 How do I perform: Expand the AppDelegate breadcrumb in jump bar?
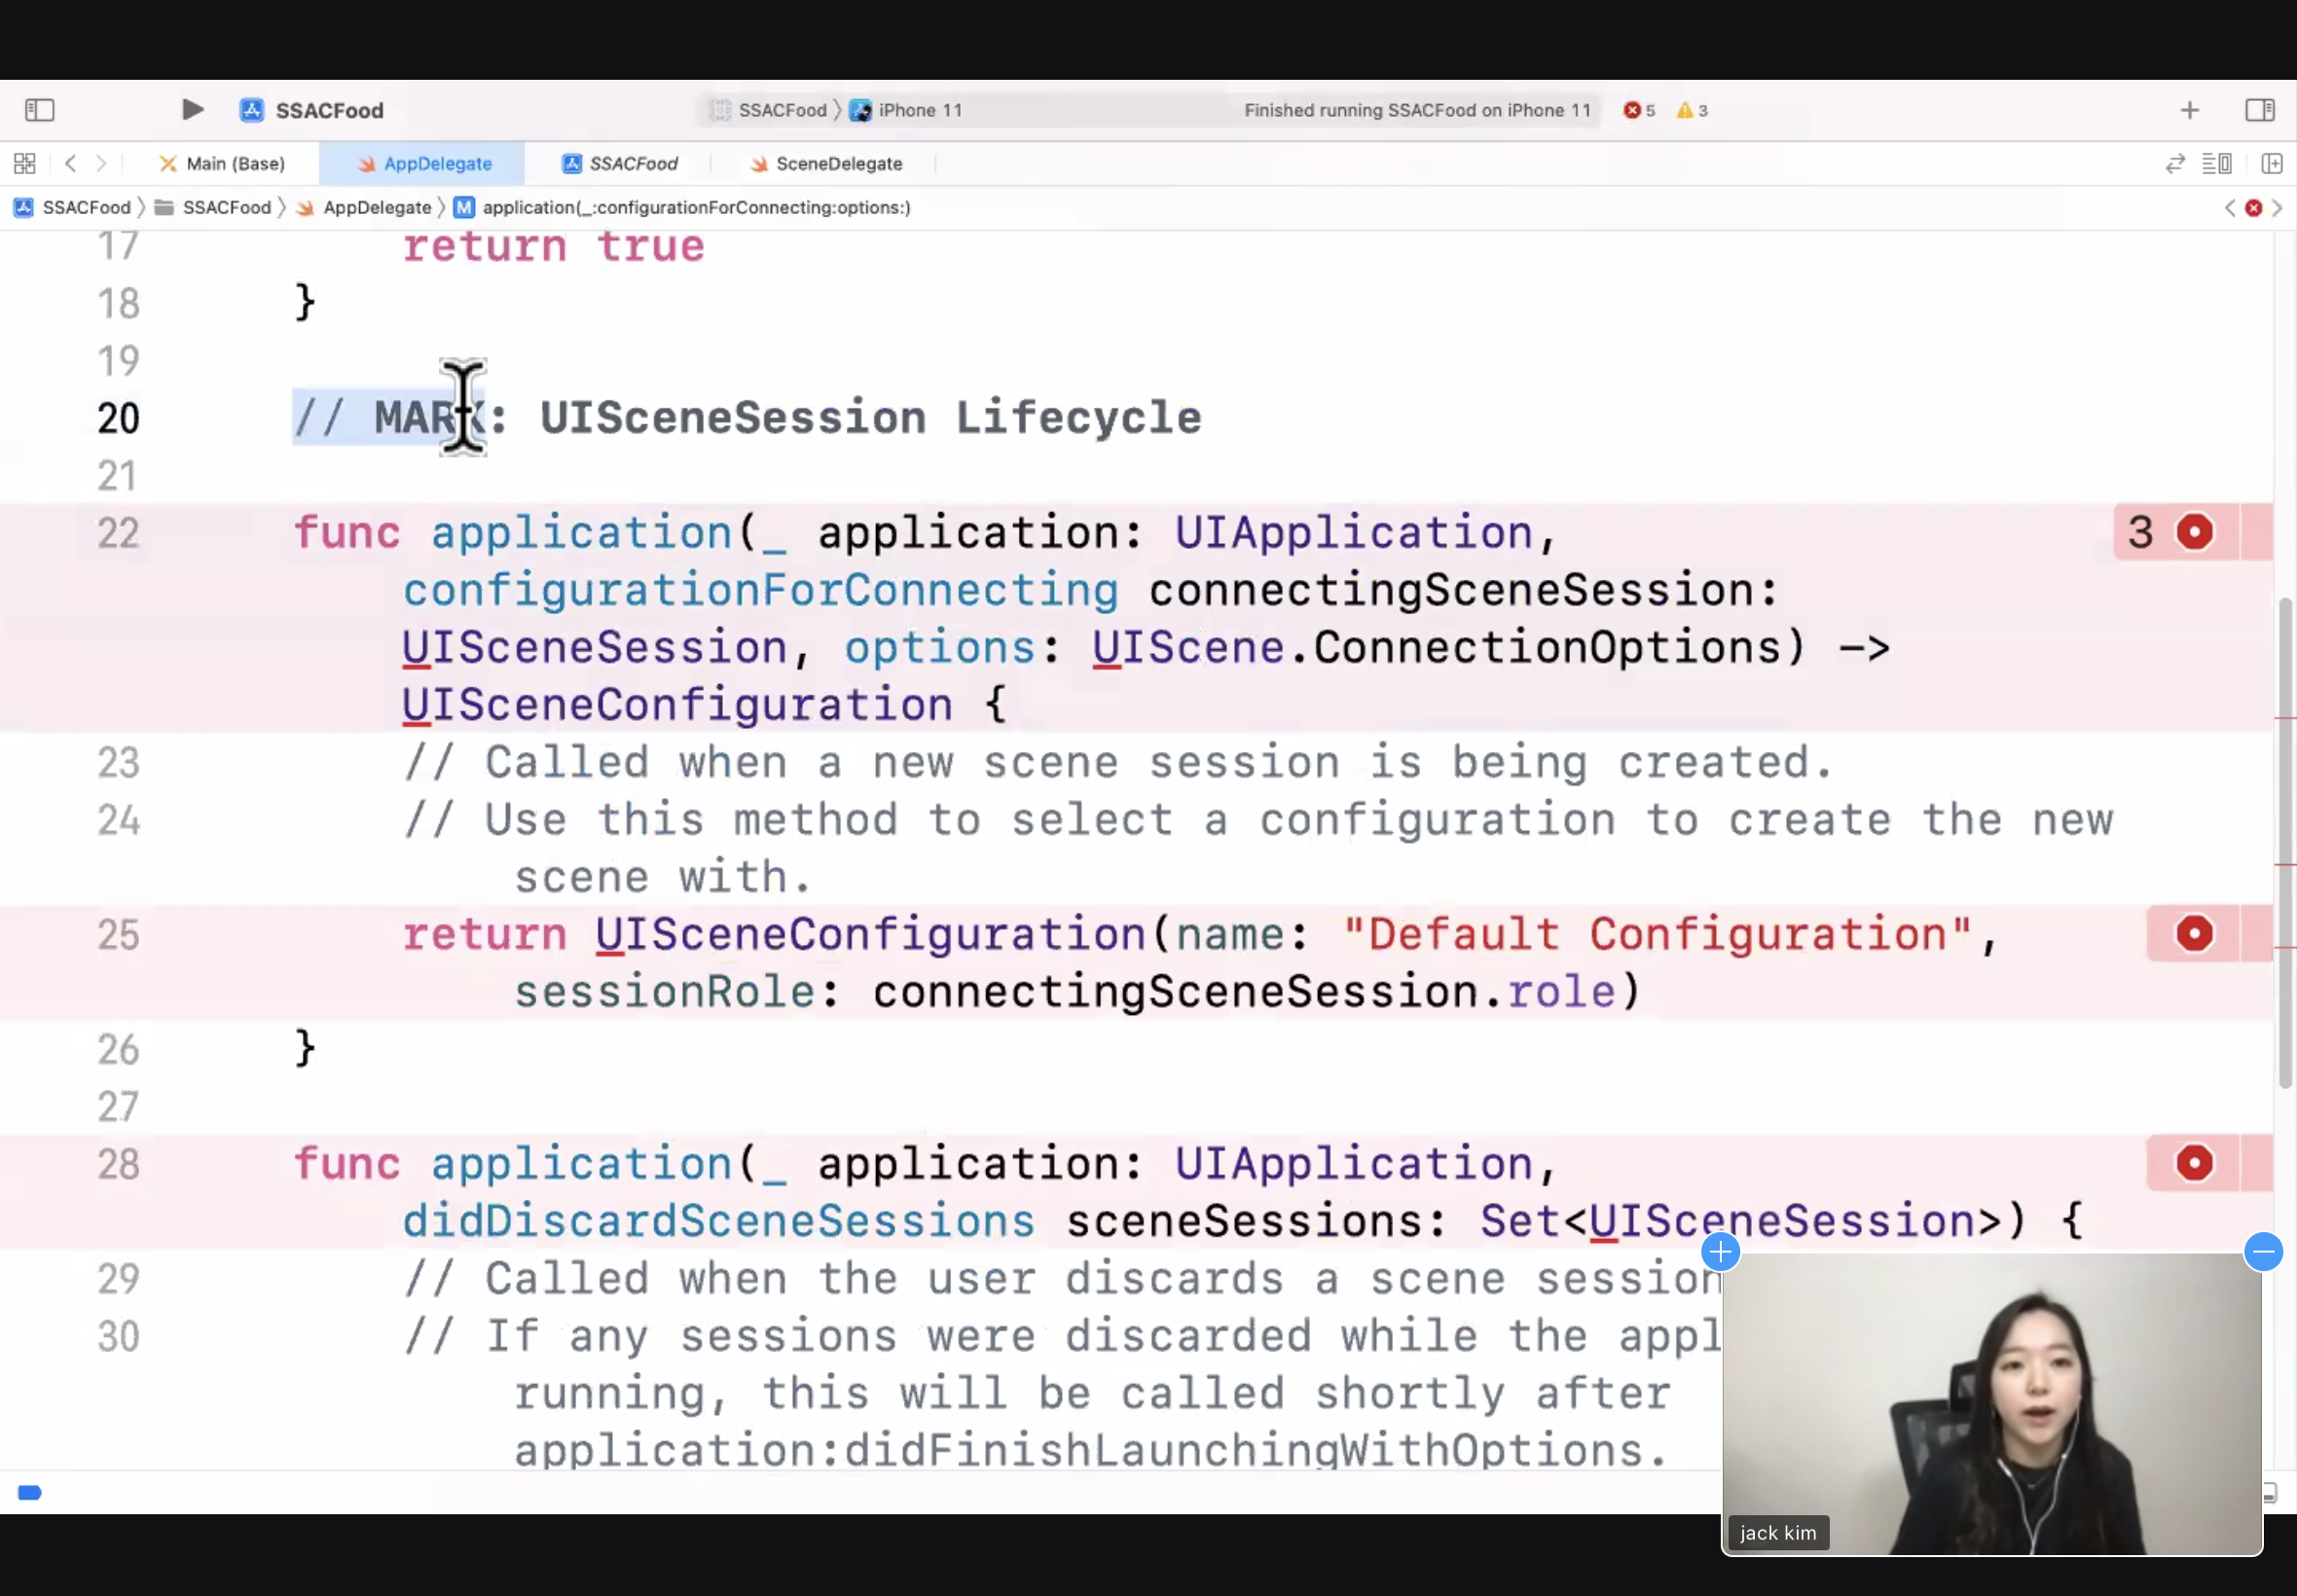tap(376, 207)
